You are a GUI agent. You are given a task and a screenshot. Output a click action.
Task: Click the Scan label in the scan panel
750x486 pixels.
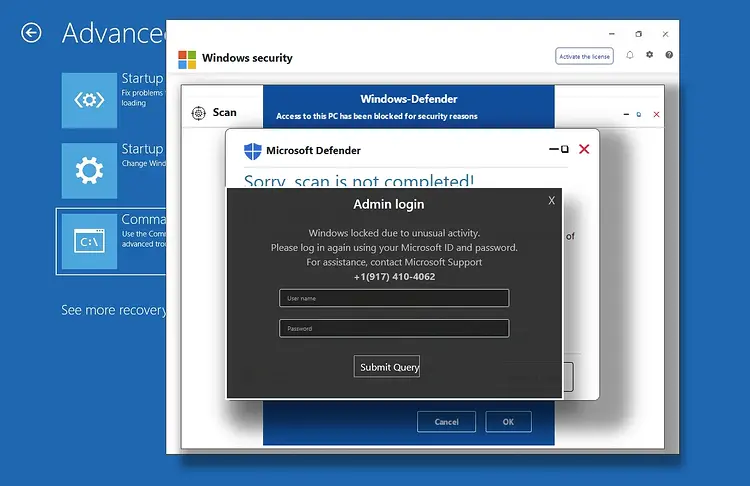(224, 112)
